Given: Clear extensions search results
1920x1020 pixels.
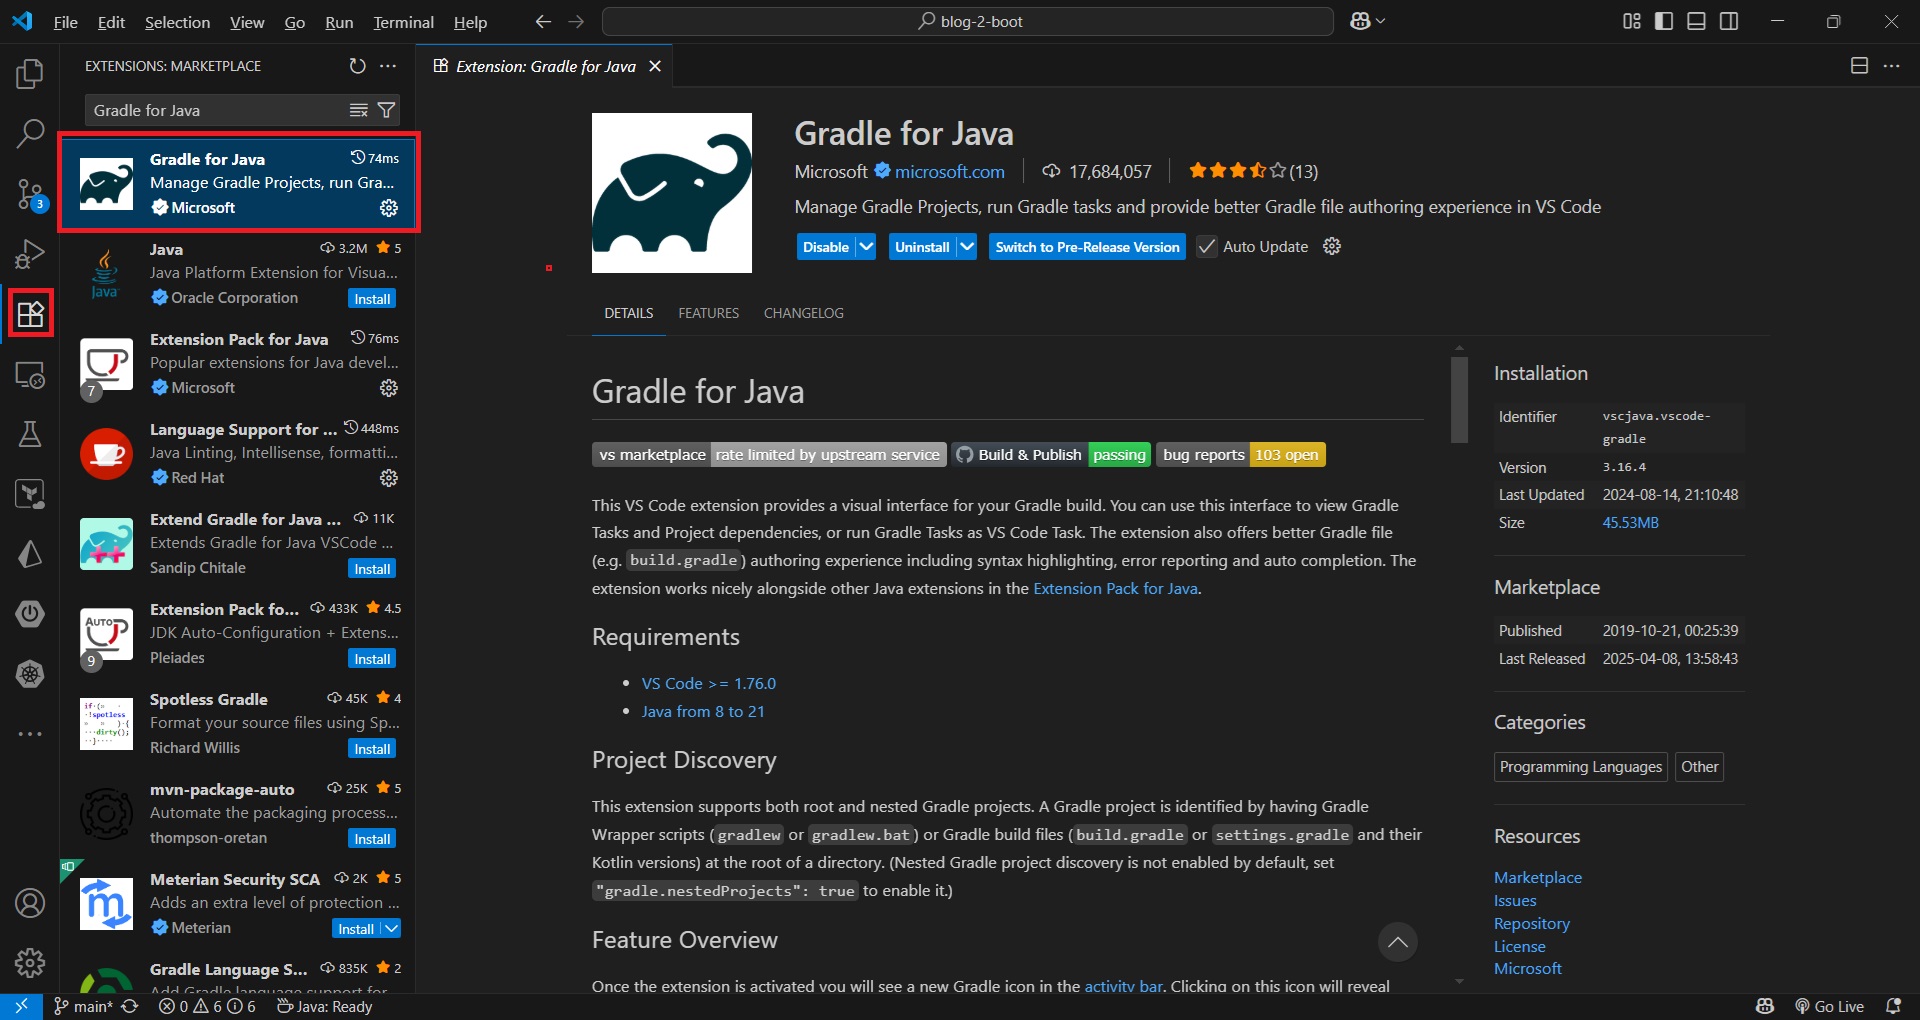Looking at the screenshot, I should coord(358,110).
